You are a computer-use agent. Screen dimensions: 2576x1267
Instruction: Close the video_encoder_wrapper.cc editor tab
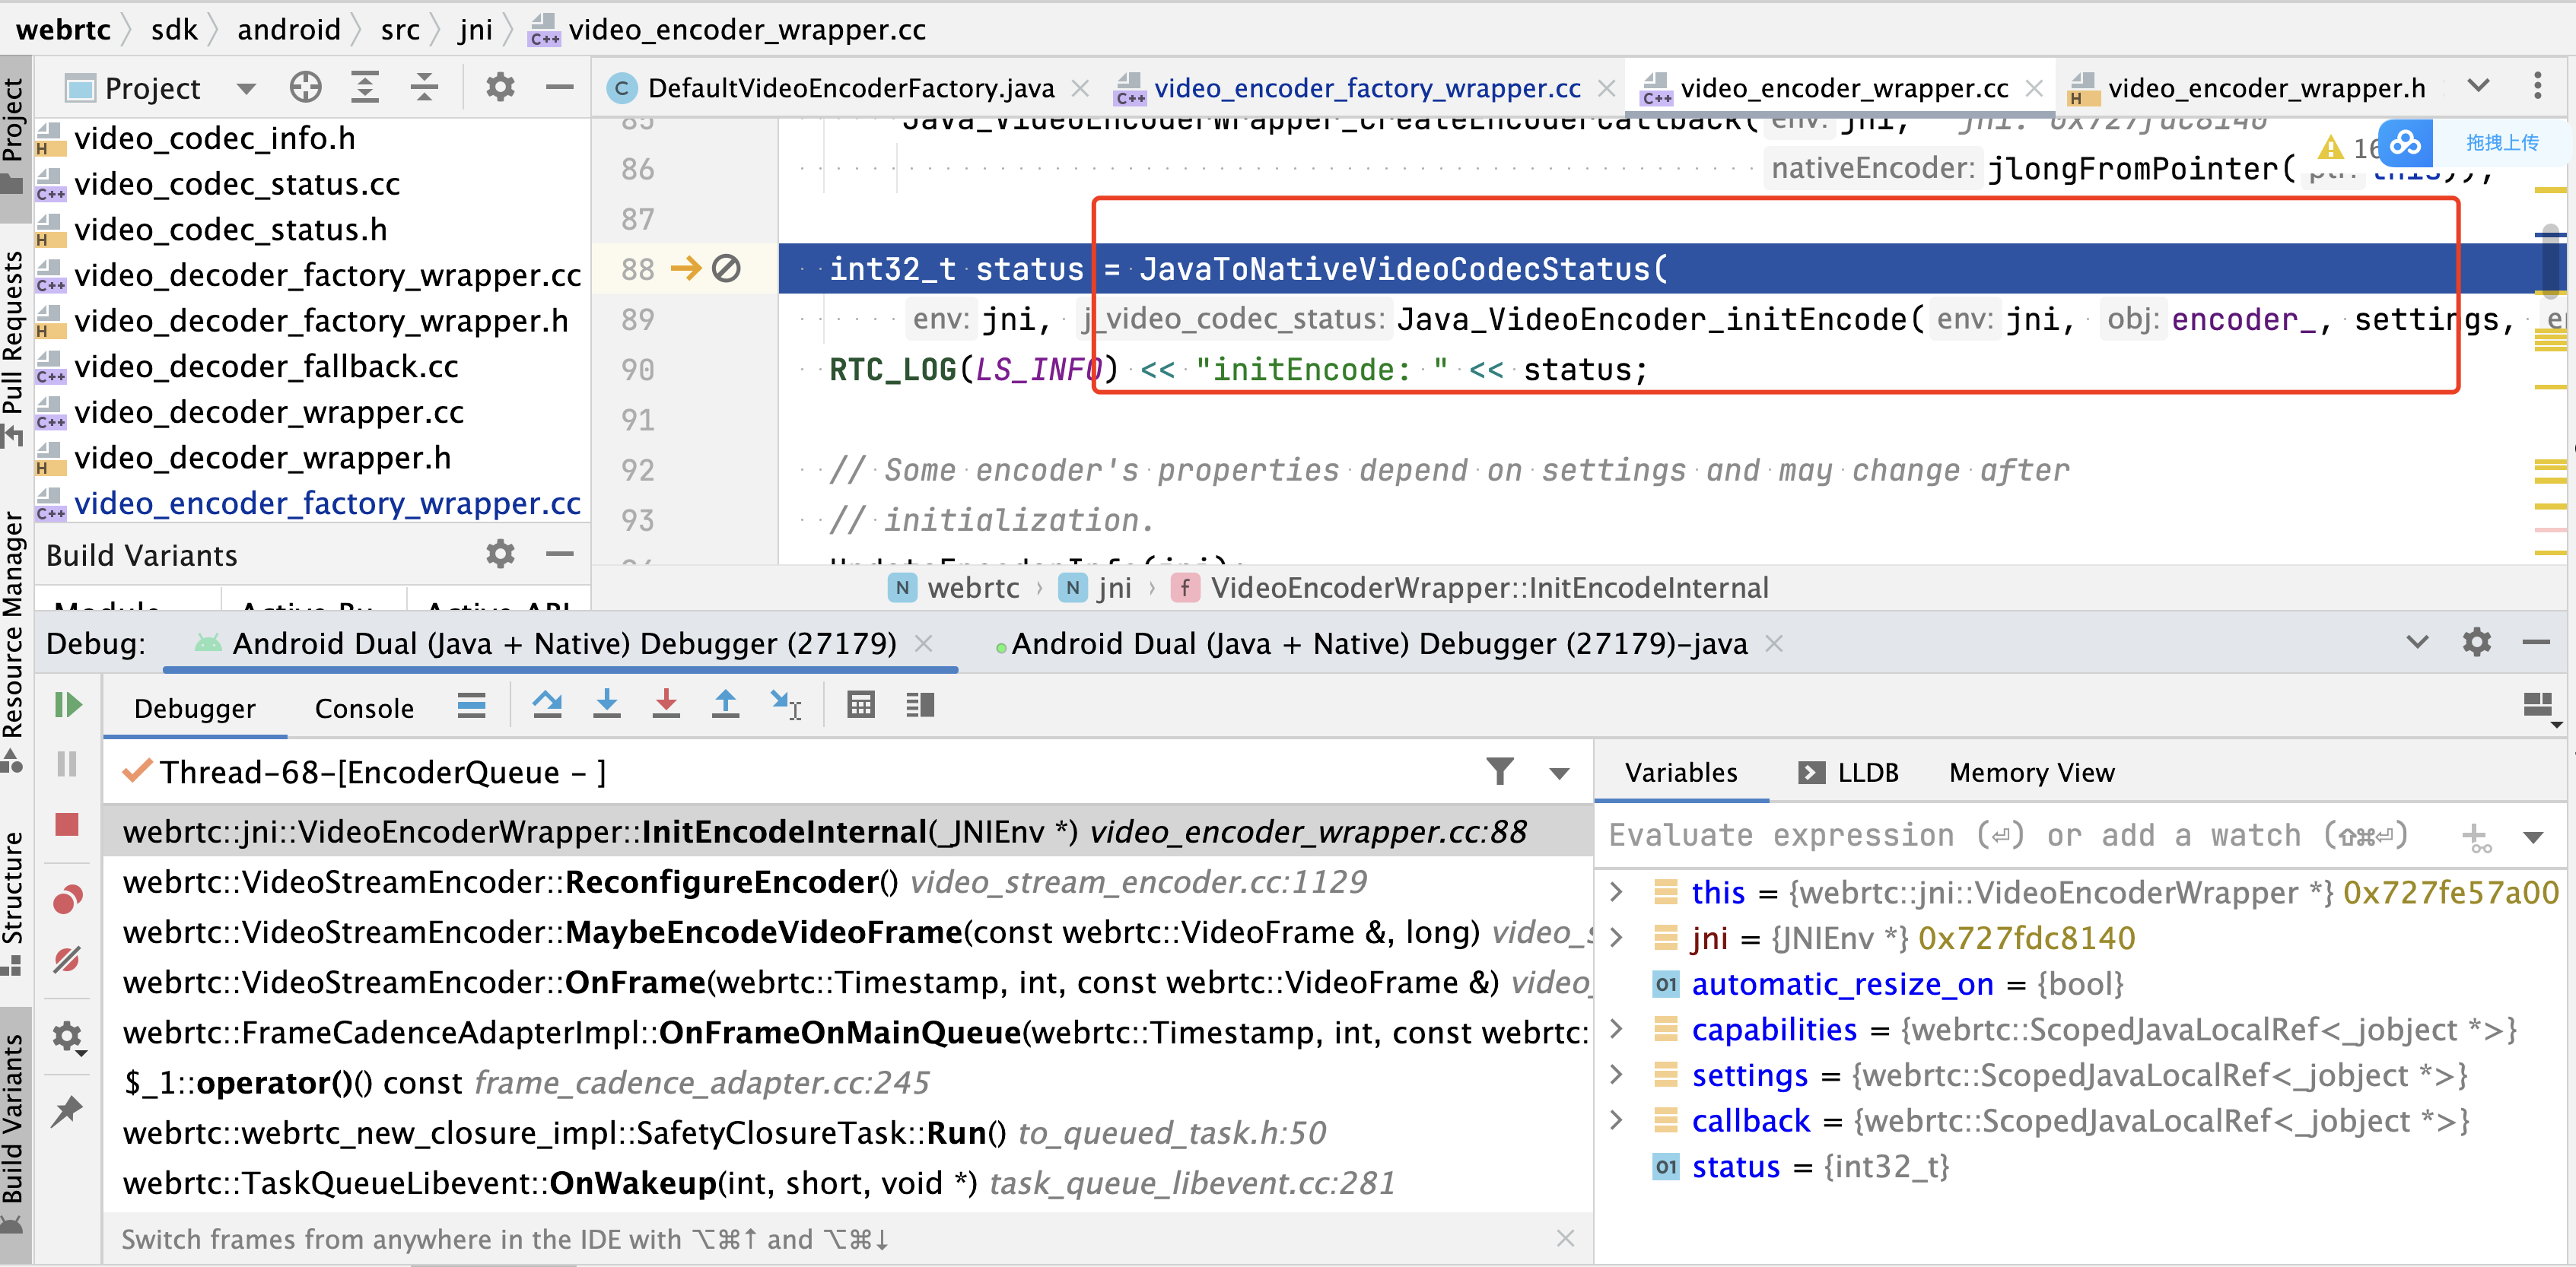[2034, 88]
